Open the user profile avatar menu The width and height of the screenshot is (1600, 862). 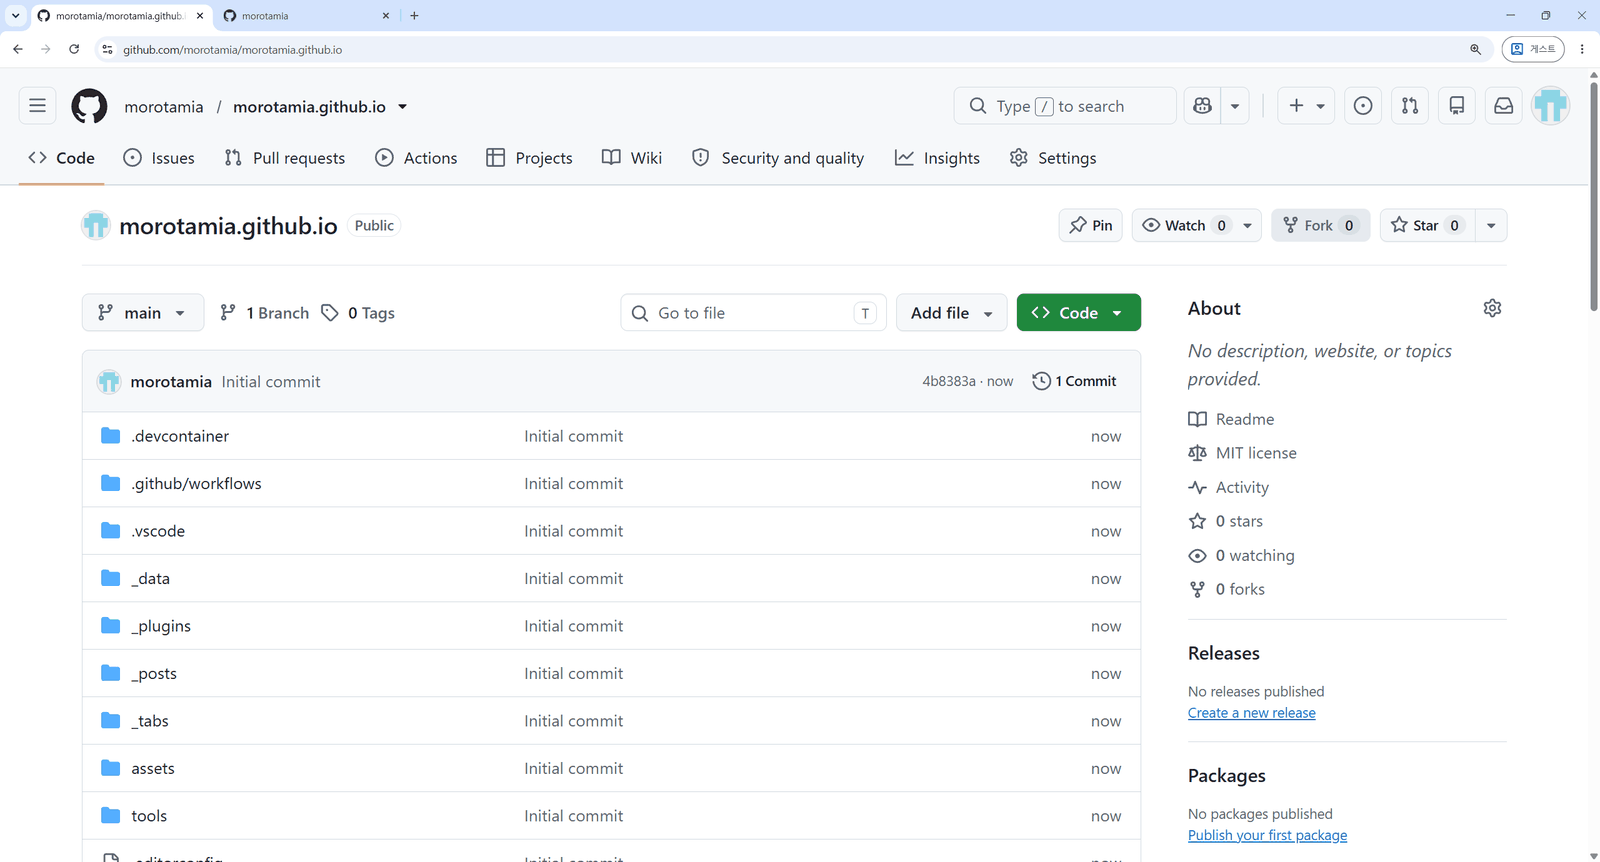click(x=1551, y=106)
